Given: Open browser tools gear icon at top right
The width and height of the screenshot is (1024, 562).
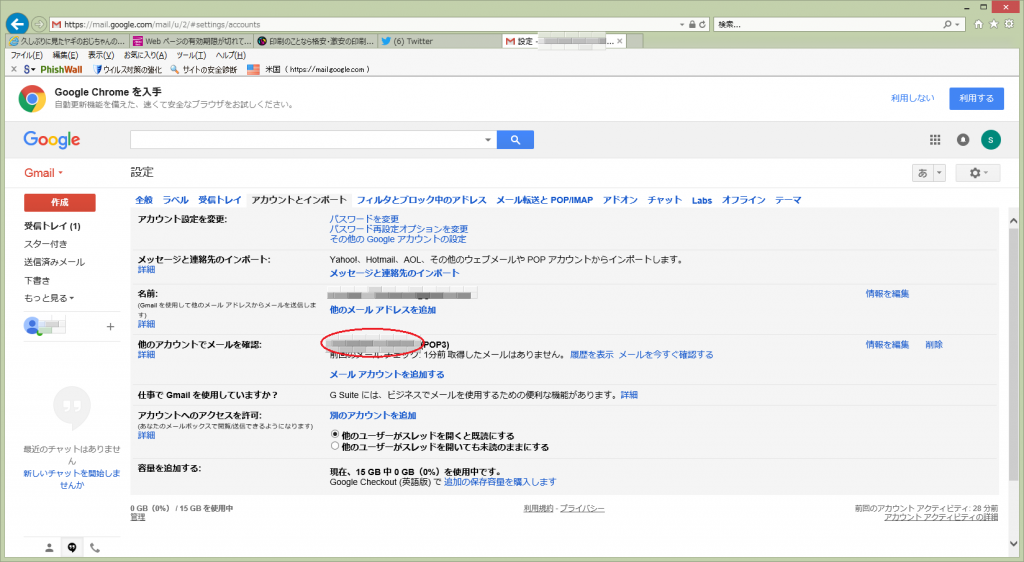Looking at the screenshot, I should tap(1009, 24).
